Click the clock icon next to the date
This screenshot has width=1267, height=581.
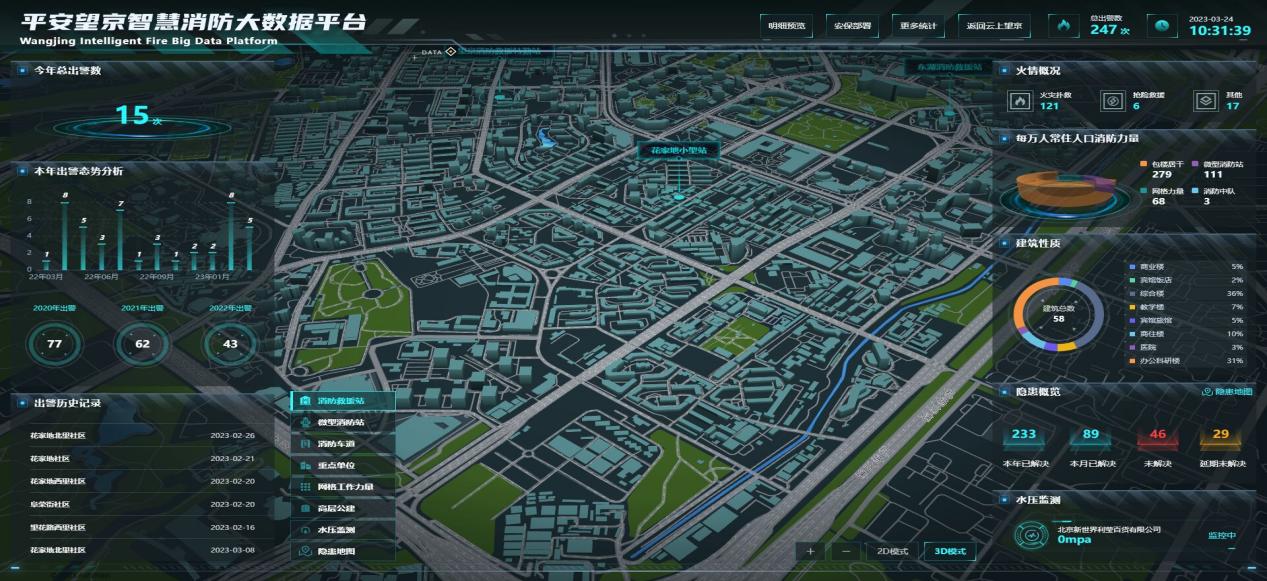pyautogui.click(x=1161, y=26)
